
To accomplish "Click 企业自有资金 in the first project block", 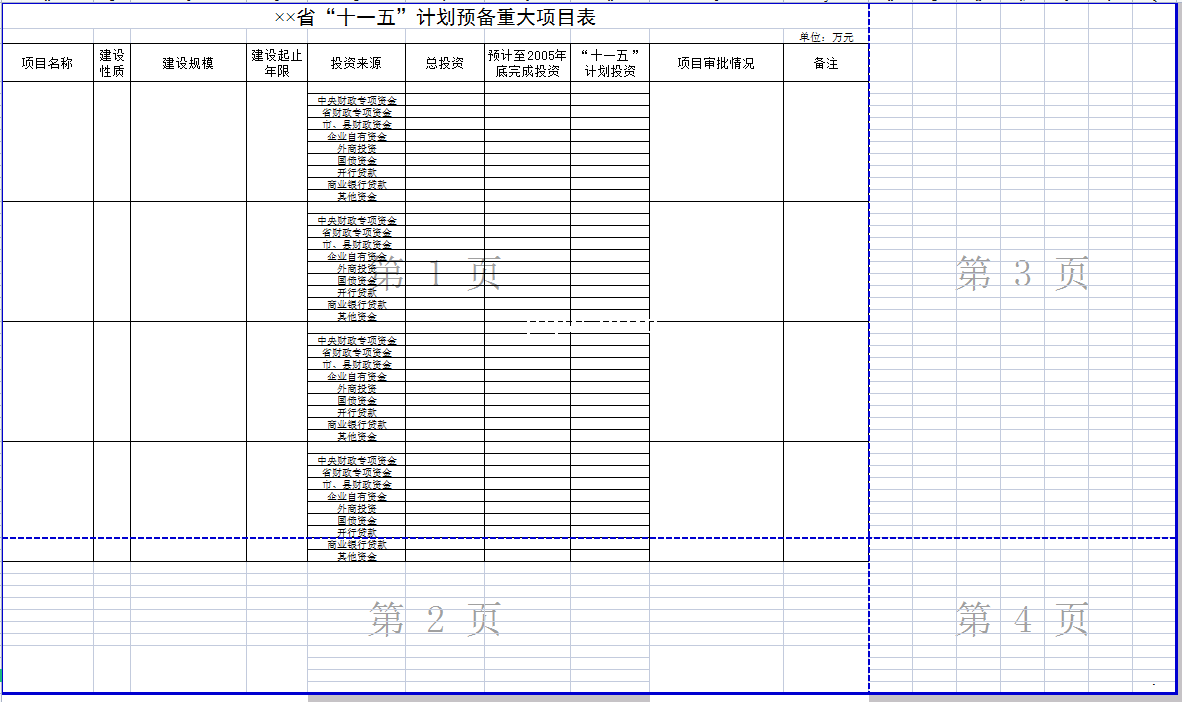I will pyautogui.click(x=357, y=137).
